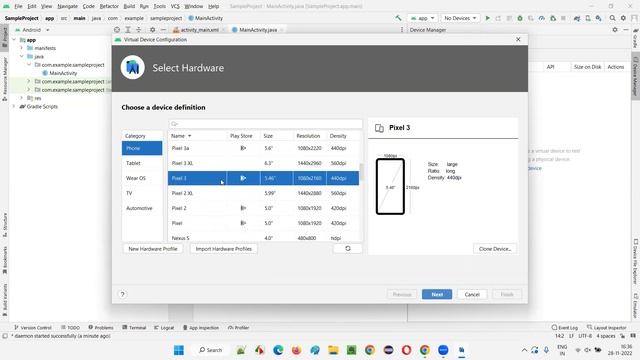
Task: Open Project panel gear options
Action: point(152,30)
